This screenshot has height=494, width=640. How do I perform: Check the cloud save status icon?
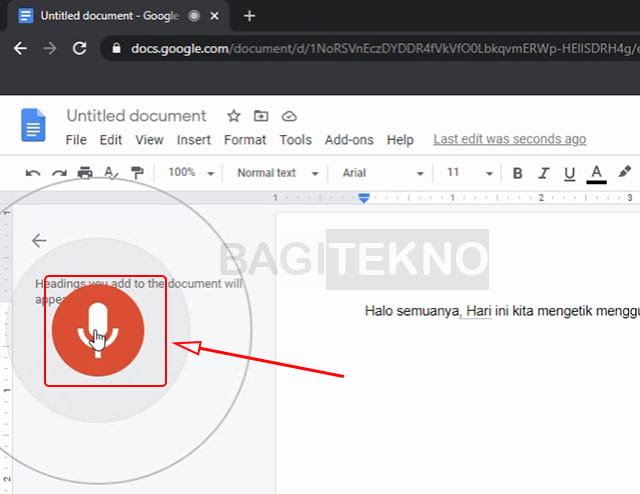click(289, 116)
